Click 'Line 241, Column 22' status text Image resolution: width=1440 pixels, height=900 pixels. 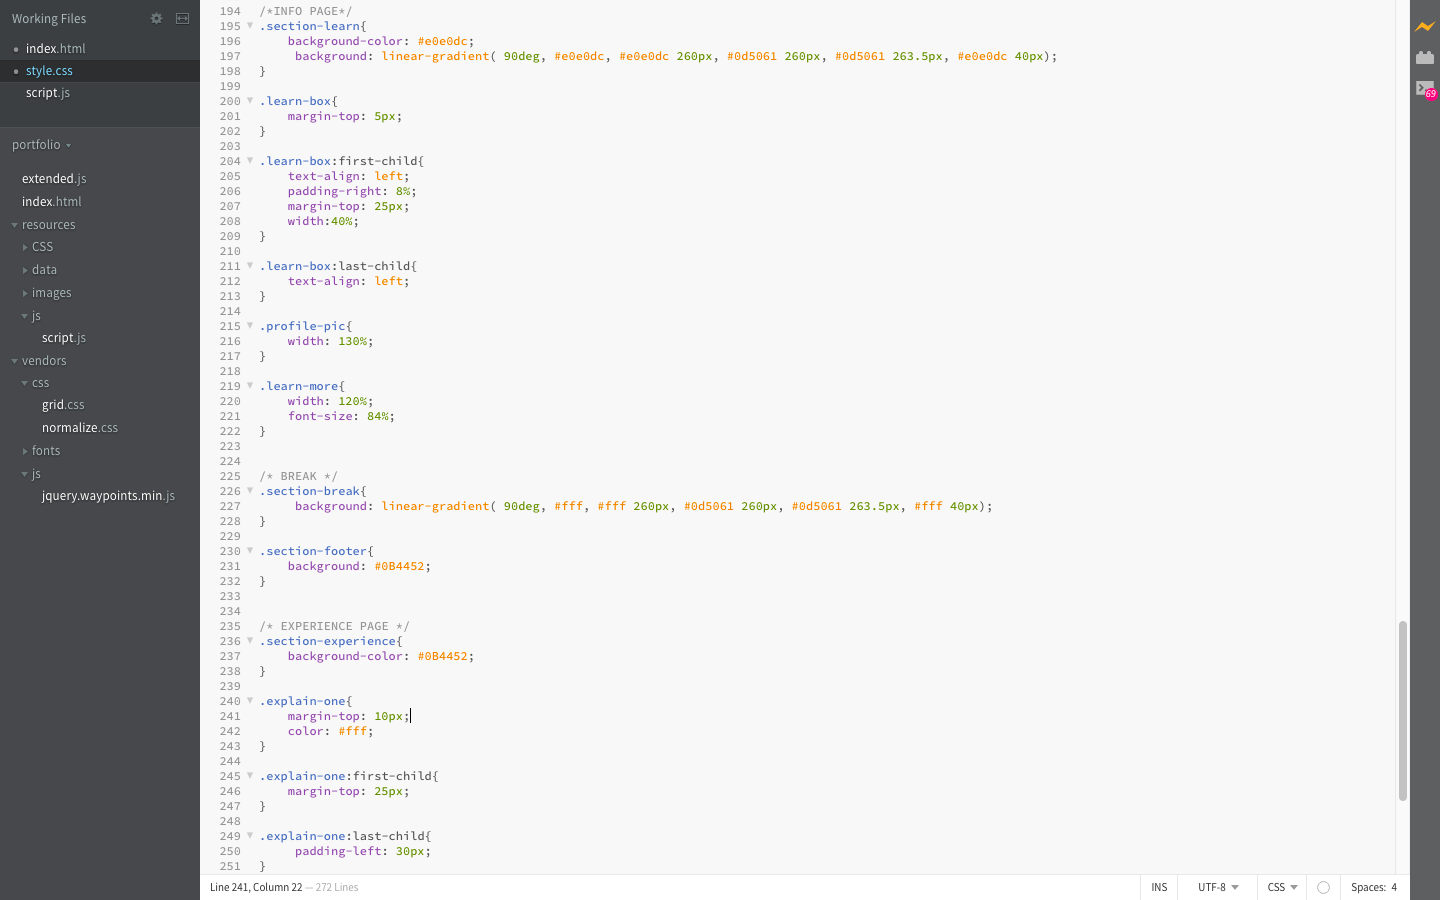tap(255, 887)
